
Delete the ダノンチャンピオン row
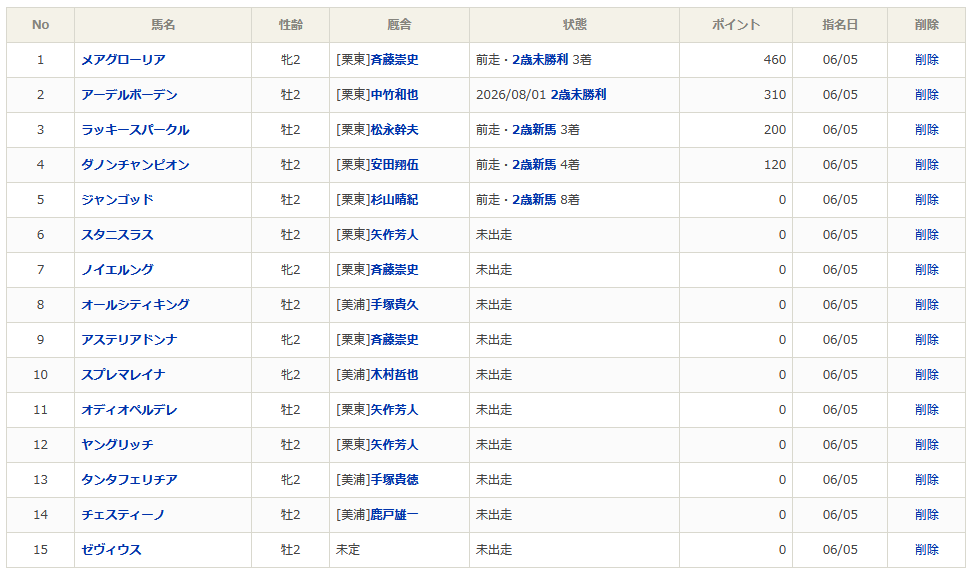pyautogui.click(x=926, y=165)
